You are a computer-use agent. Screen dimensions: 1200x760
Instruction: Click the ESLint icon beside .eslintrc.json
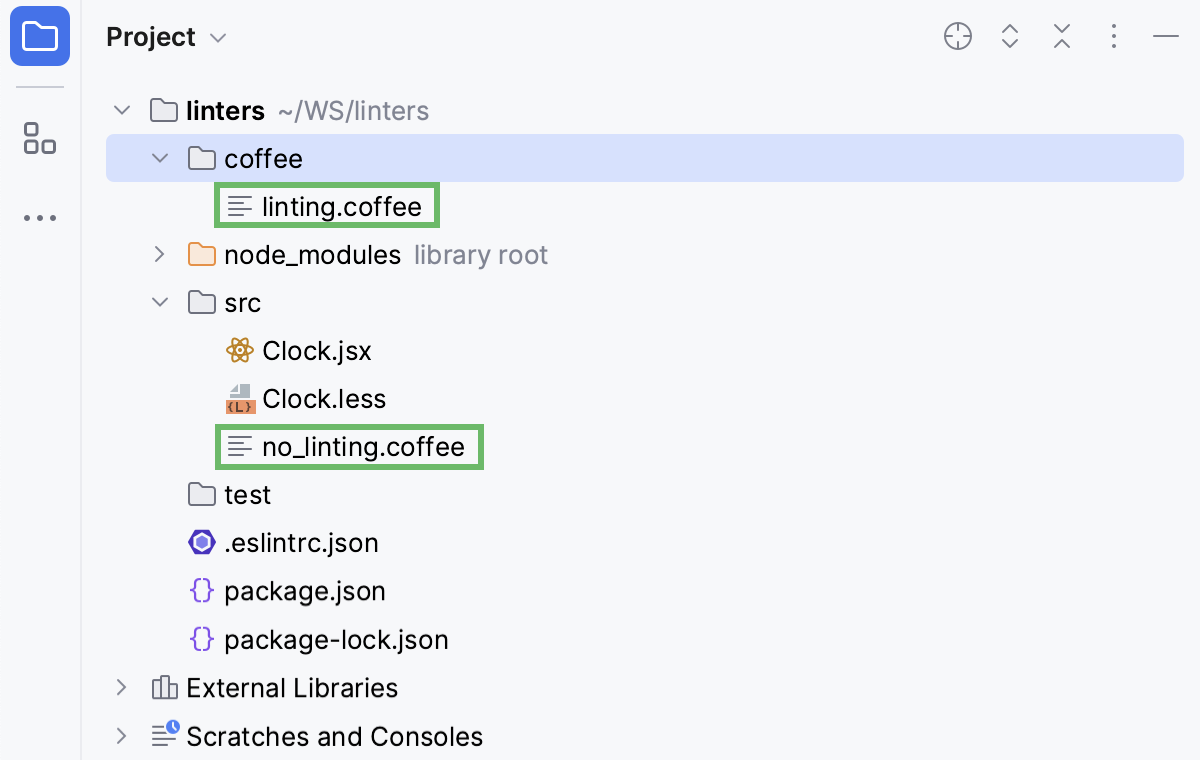(x=201, y=542)
